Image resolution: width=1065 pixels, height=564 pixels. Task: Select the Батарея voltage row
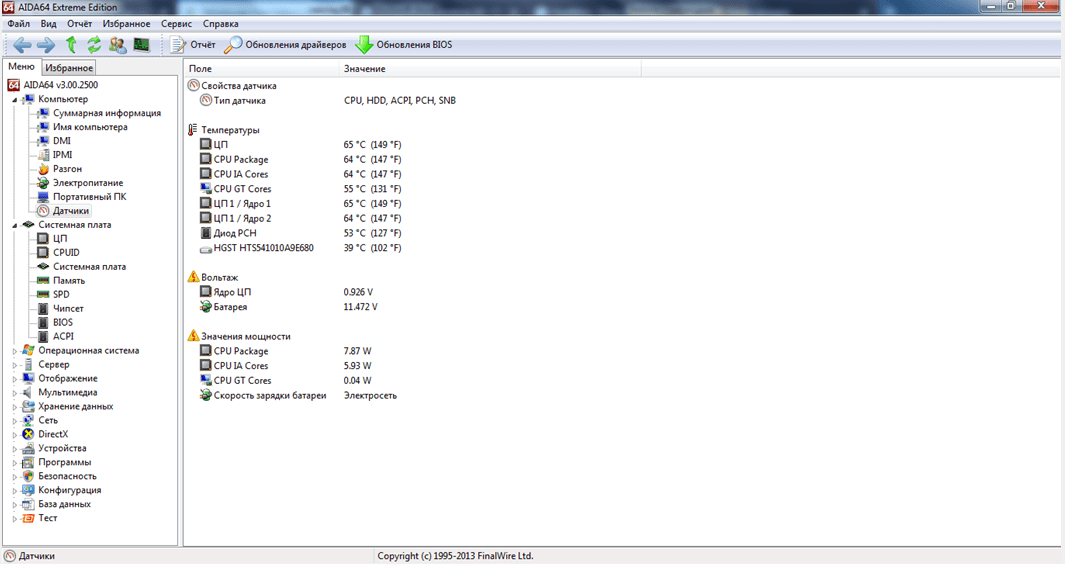pyautogui.click(x=288, y=307)
